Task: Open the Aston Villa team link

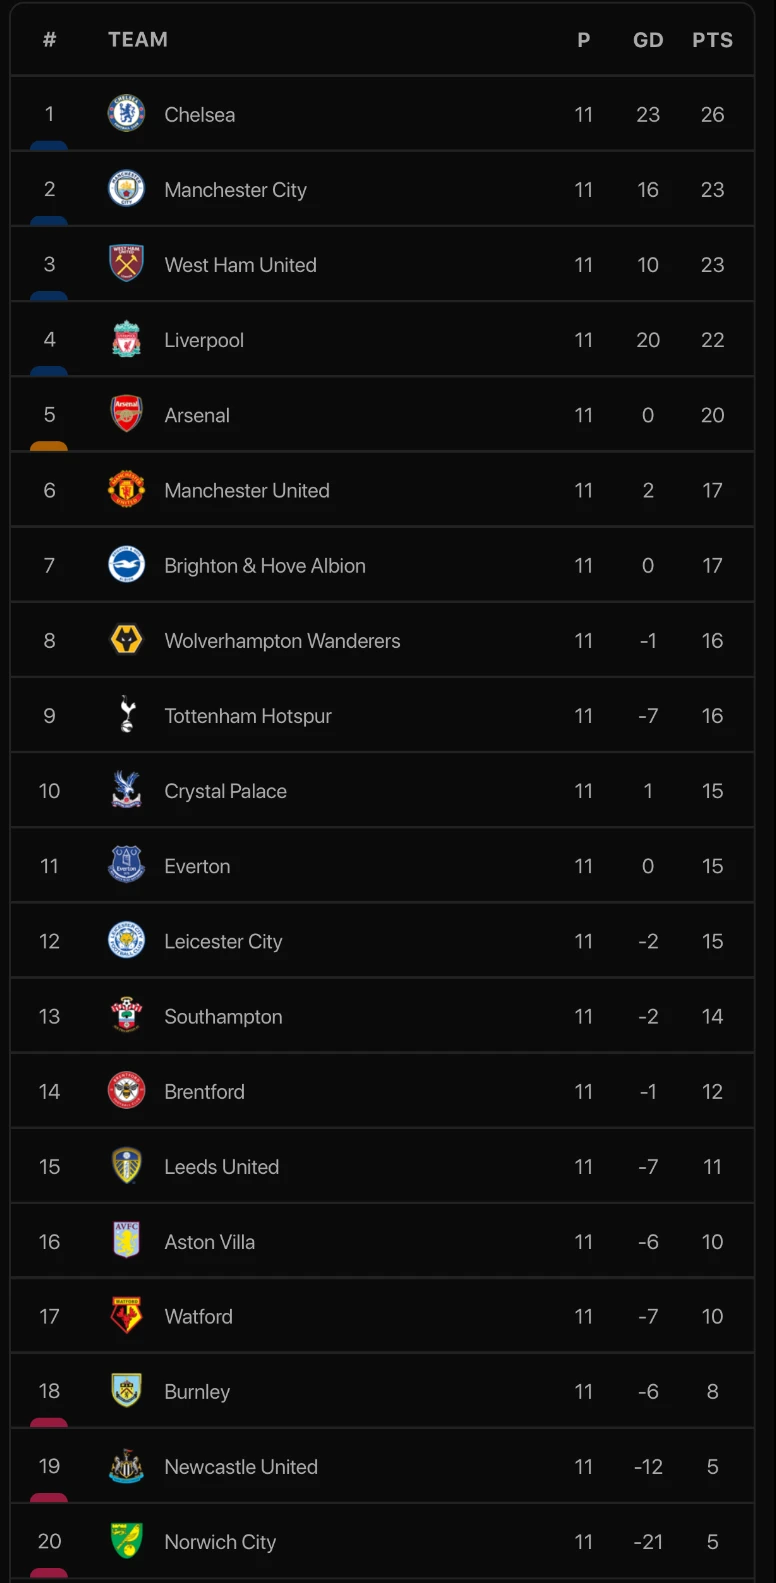Action: click(x=209, y=1242)
